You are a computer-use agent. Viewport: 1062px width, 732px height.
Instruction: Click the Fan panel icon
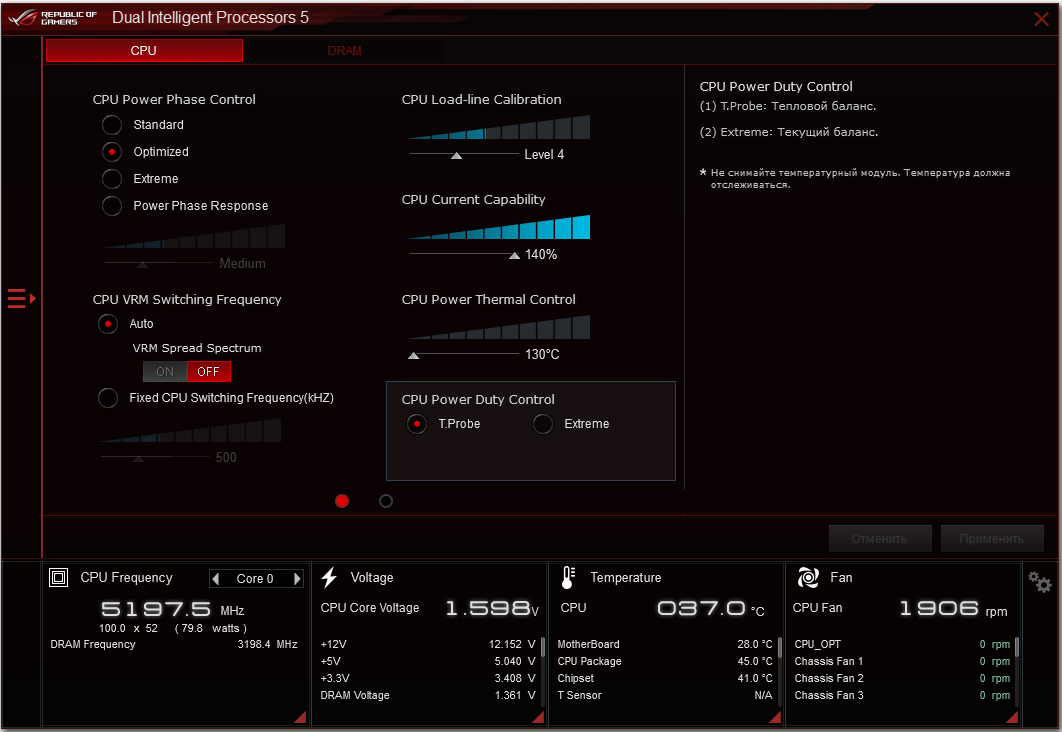808,578
